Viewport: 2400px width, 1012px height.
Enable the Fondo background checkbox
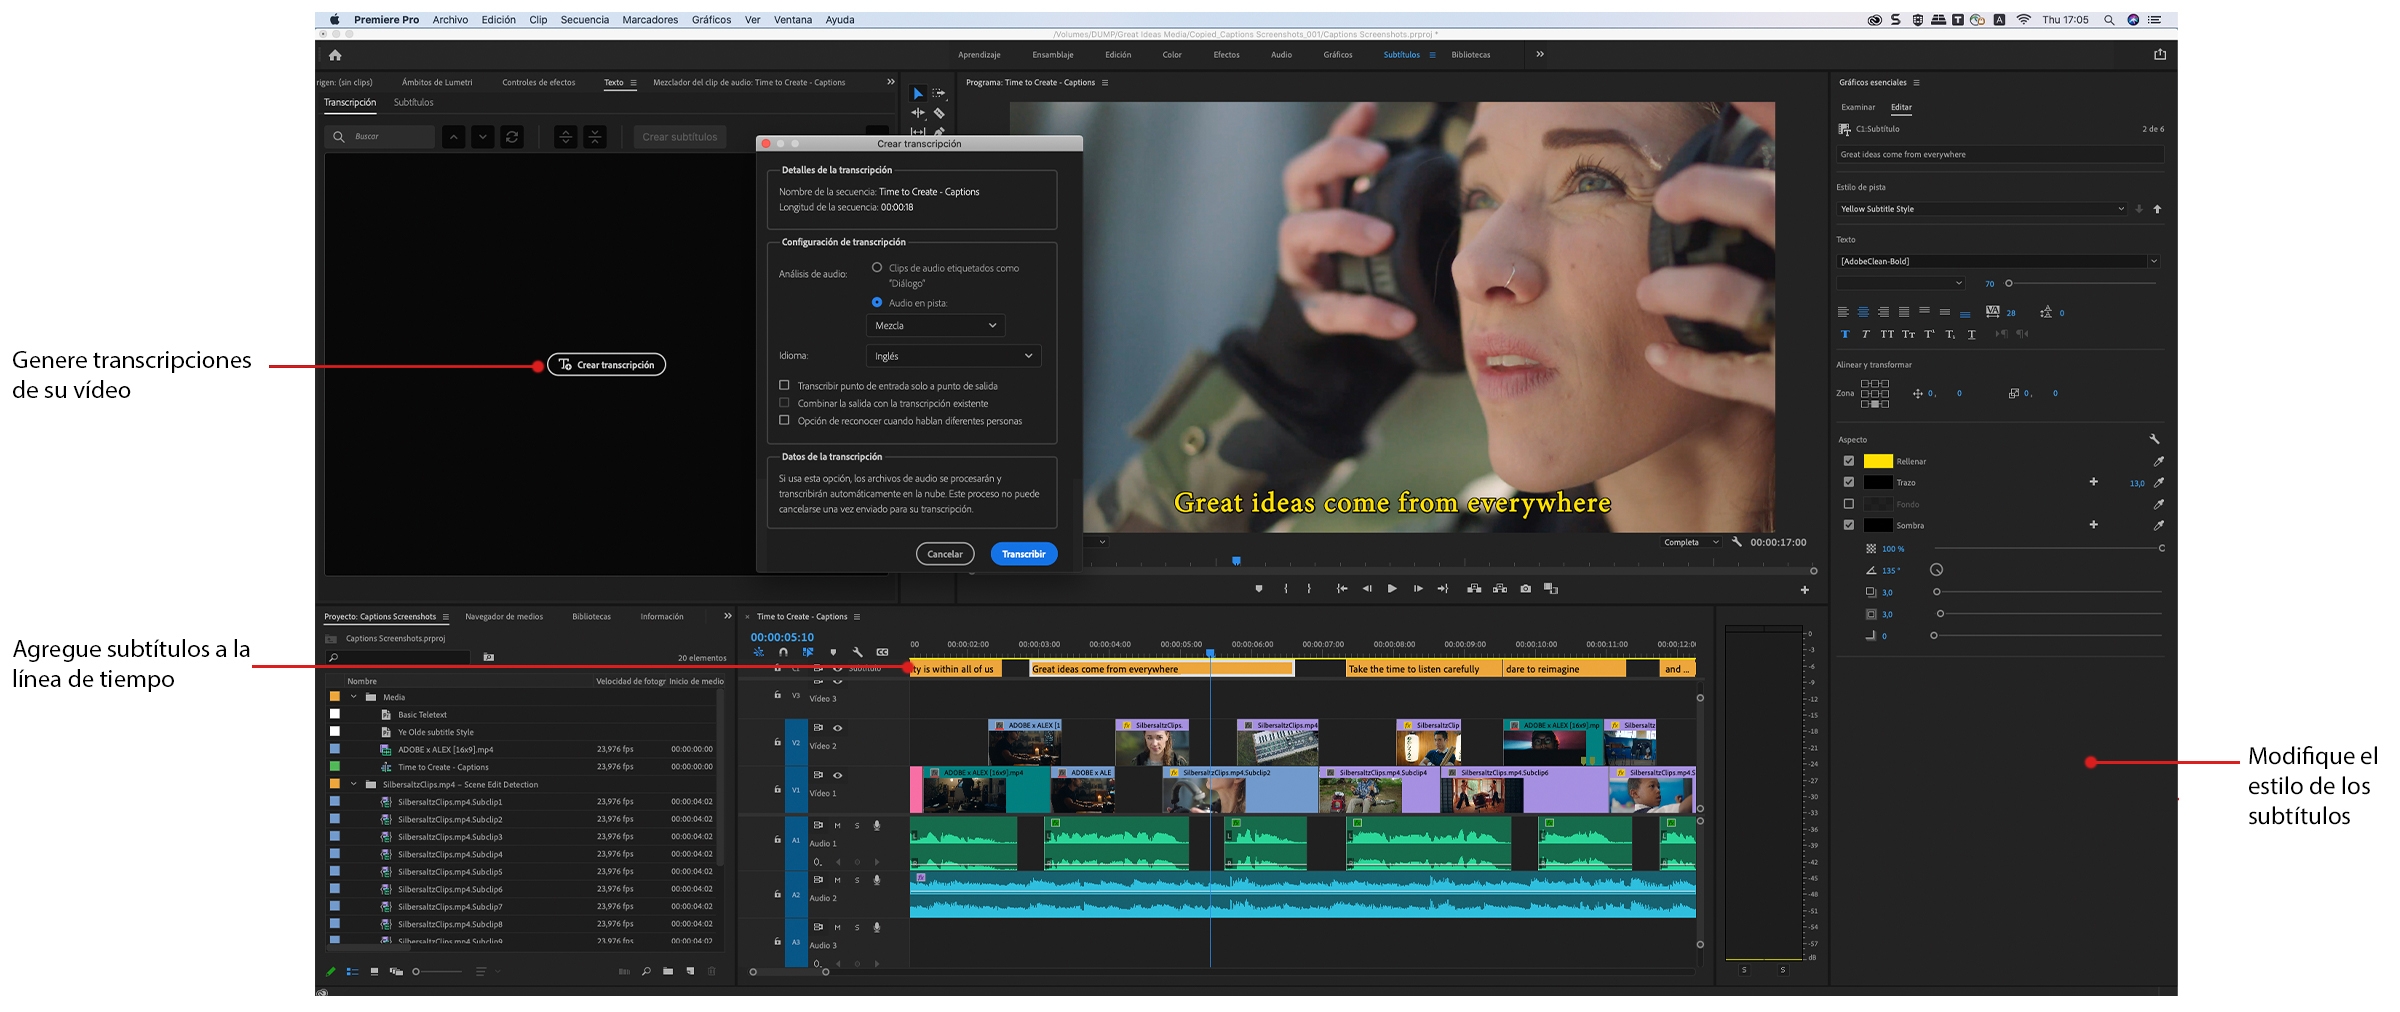1848,504
